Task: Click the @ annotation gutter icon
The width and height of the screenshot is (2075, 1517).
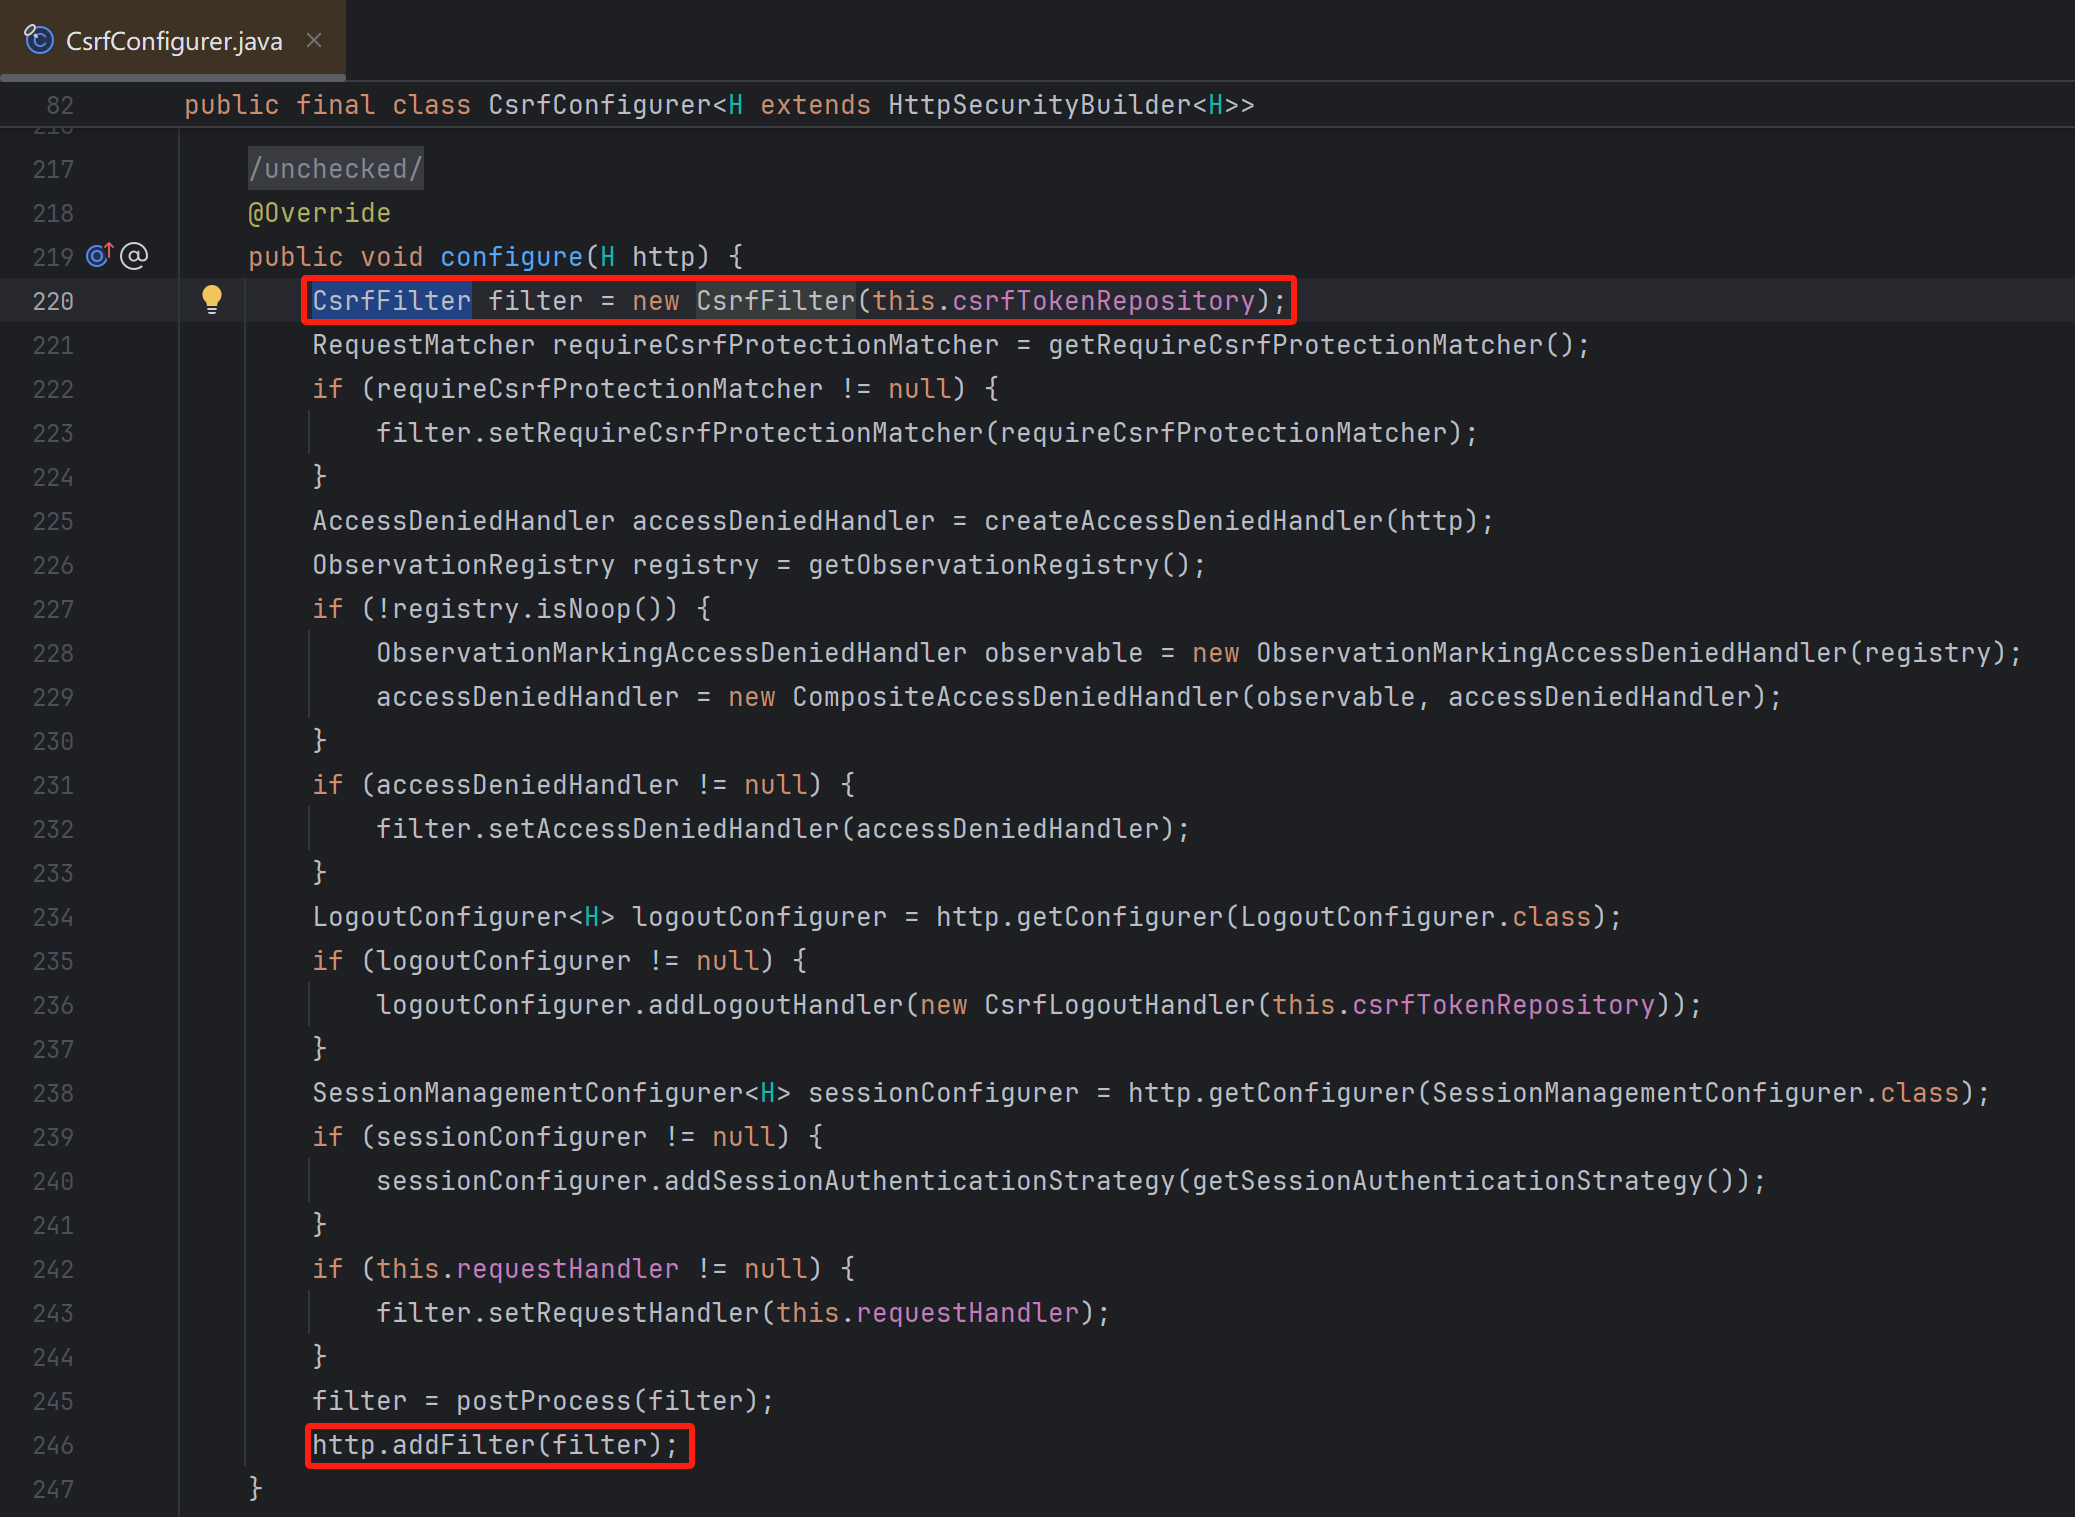Action: click(x=134, y=256)
